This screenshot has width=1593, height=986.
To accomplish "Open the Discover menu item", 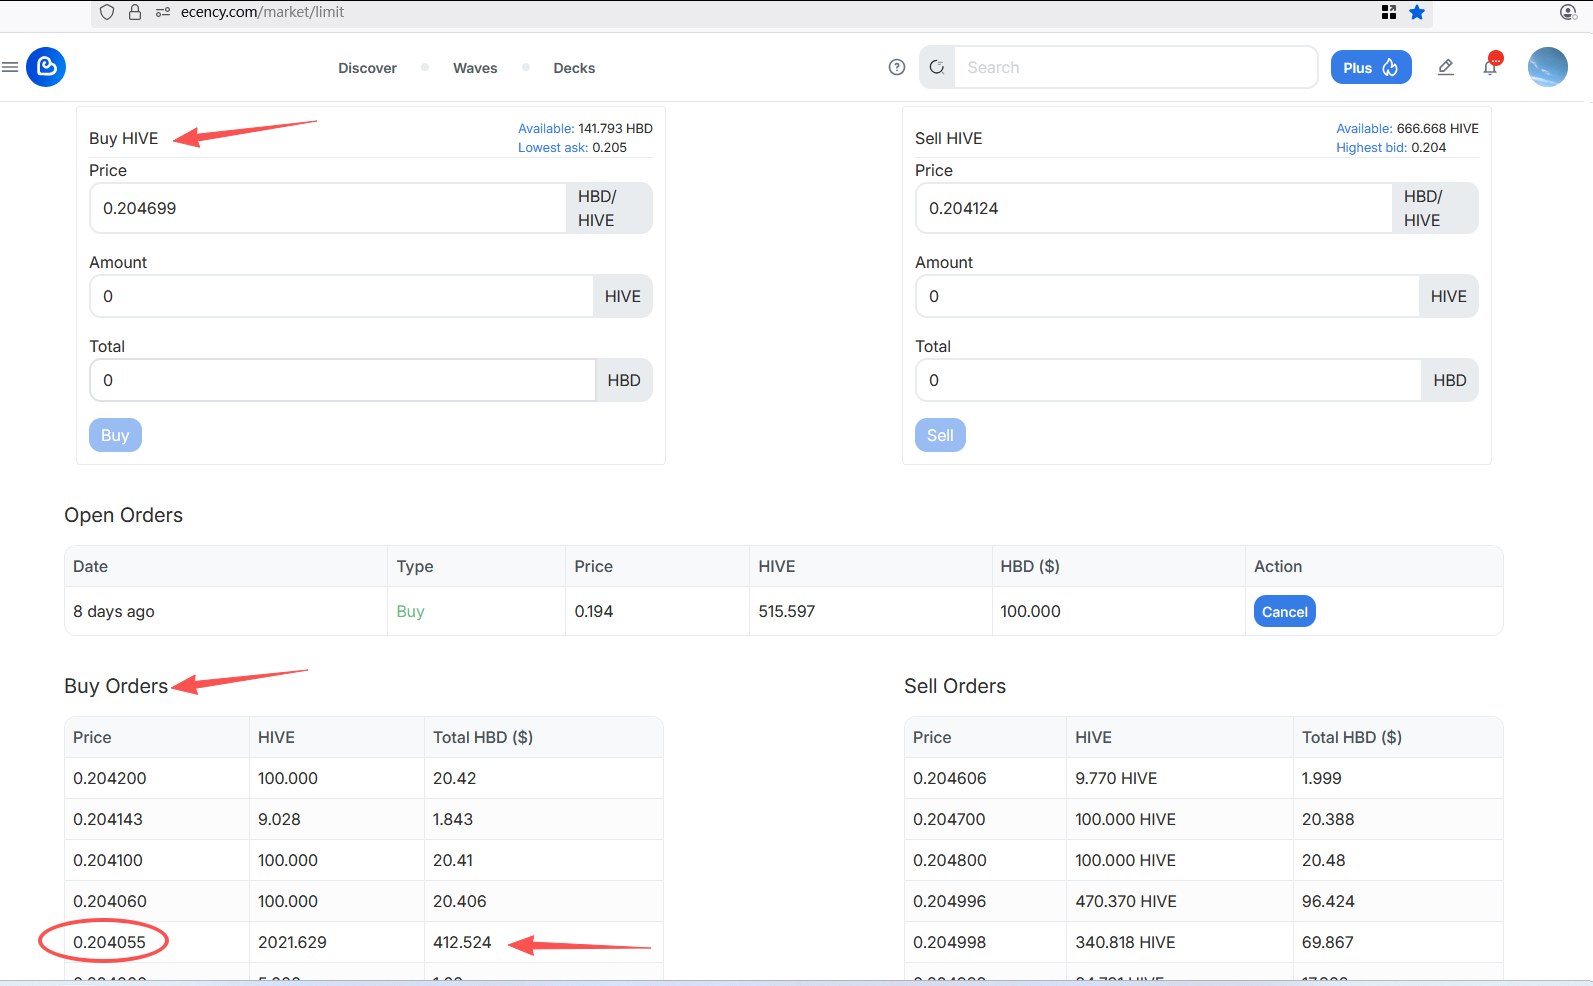I will click(x=367, y=68).
